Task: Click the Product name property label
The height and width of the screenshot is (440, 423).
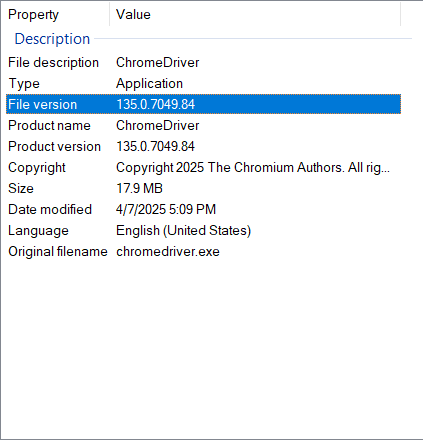Action: point(49,125)
